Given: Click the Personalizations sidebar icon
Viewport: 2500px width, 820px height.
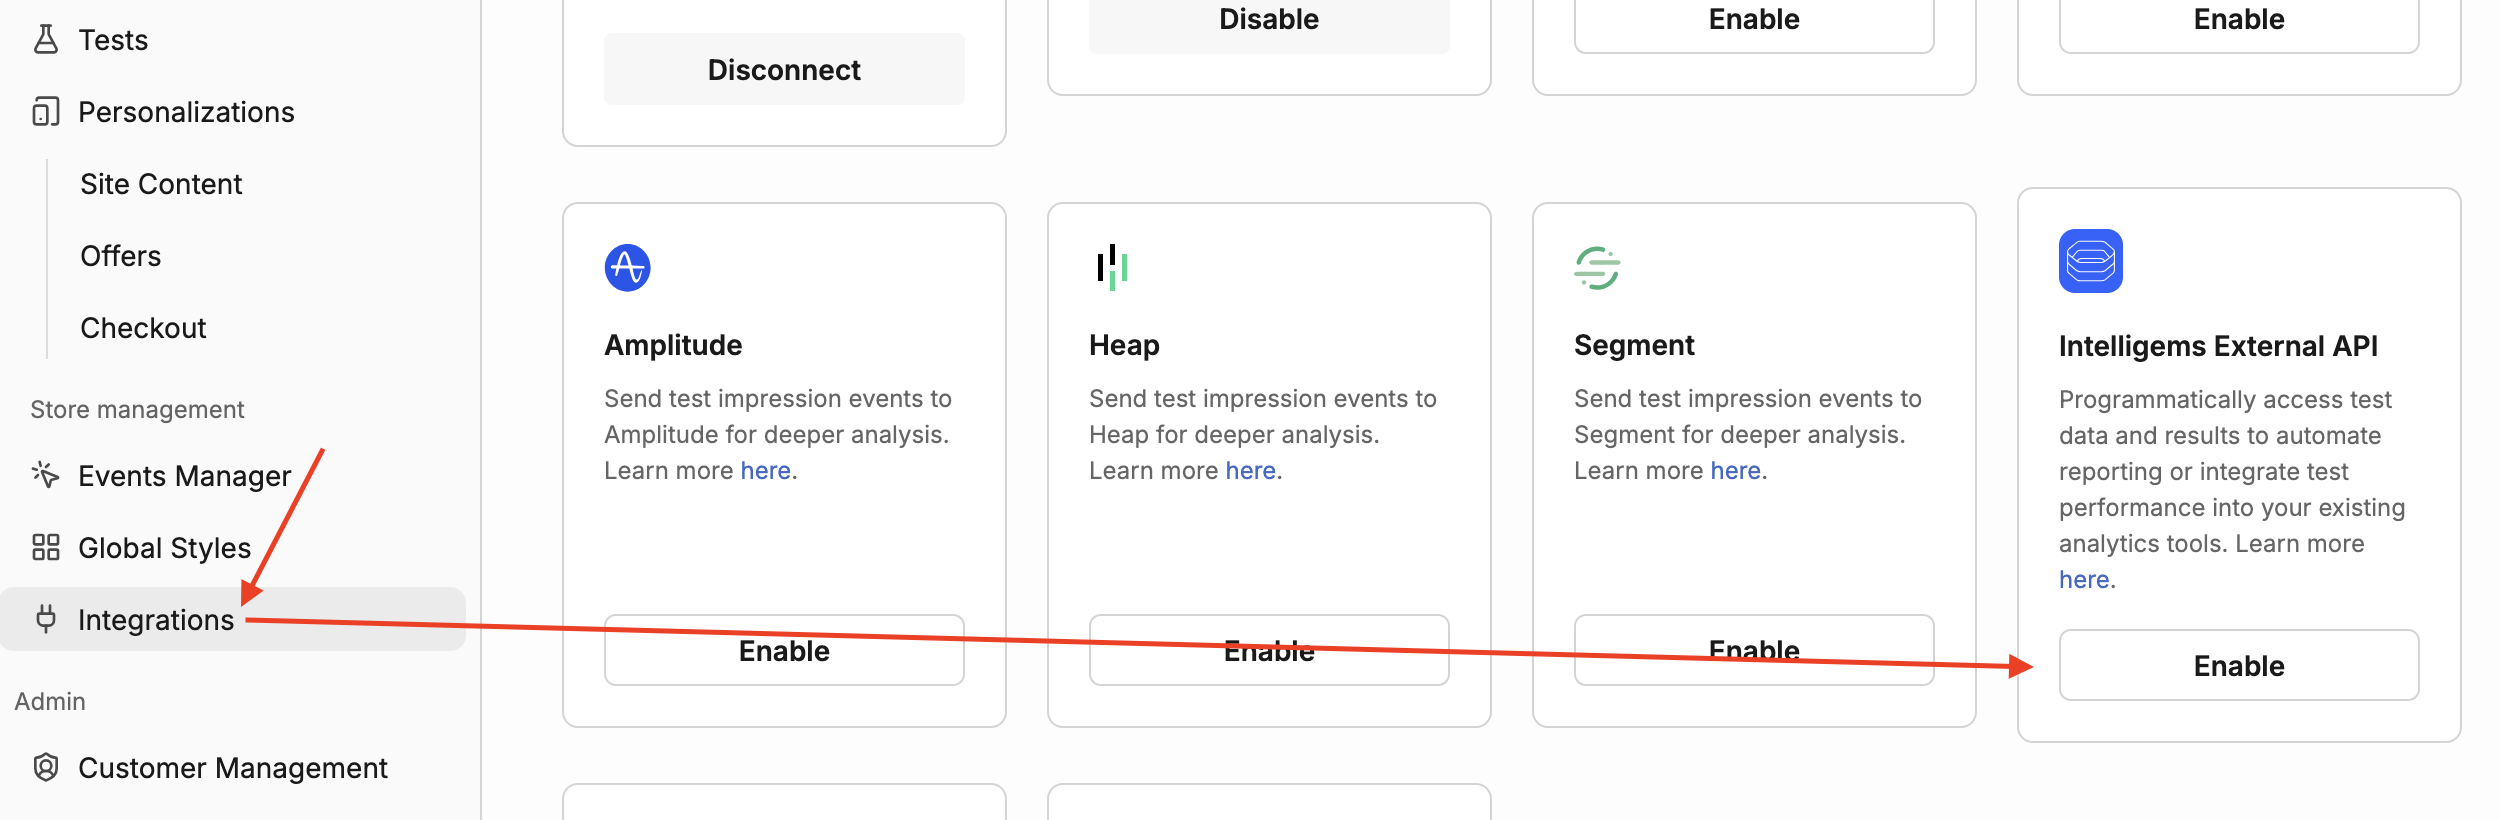Looking at the screenshot, I should coord(46,112).
